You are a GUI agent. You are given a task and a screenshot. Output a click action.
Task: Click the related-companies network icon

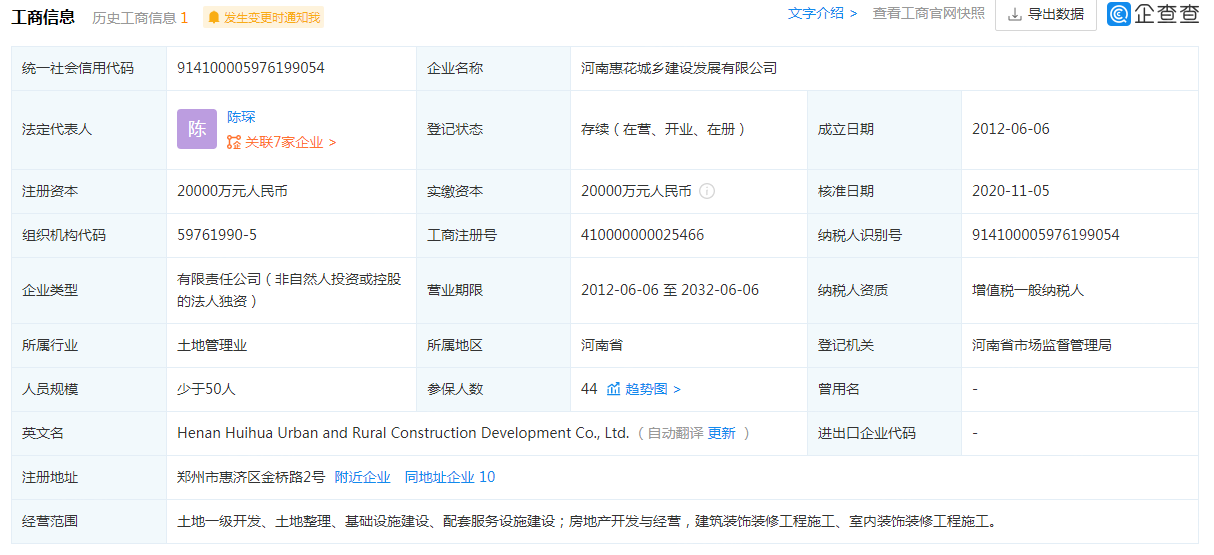click(x=234, y=142)
